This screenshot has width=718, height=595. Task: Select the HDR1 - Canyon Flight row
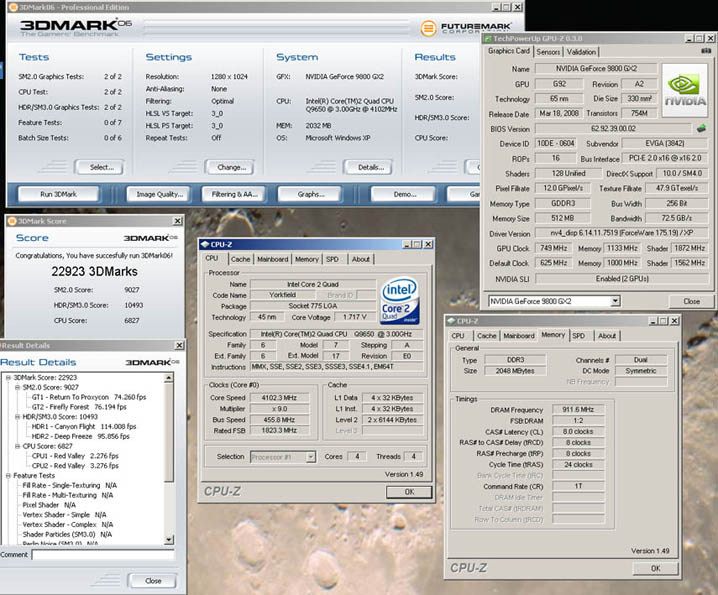pyautogui.click(x=84, y=426)
